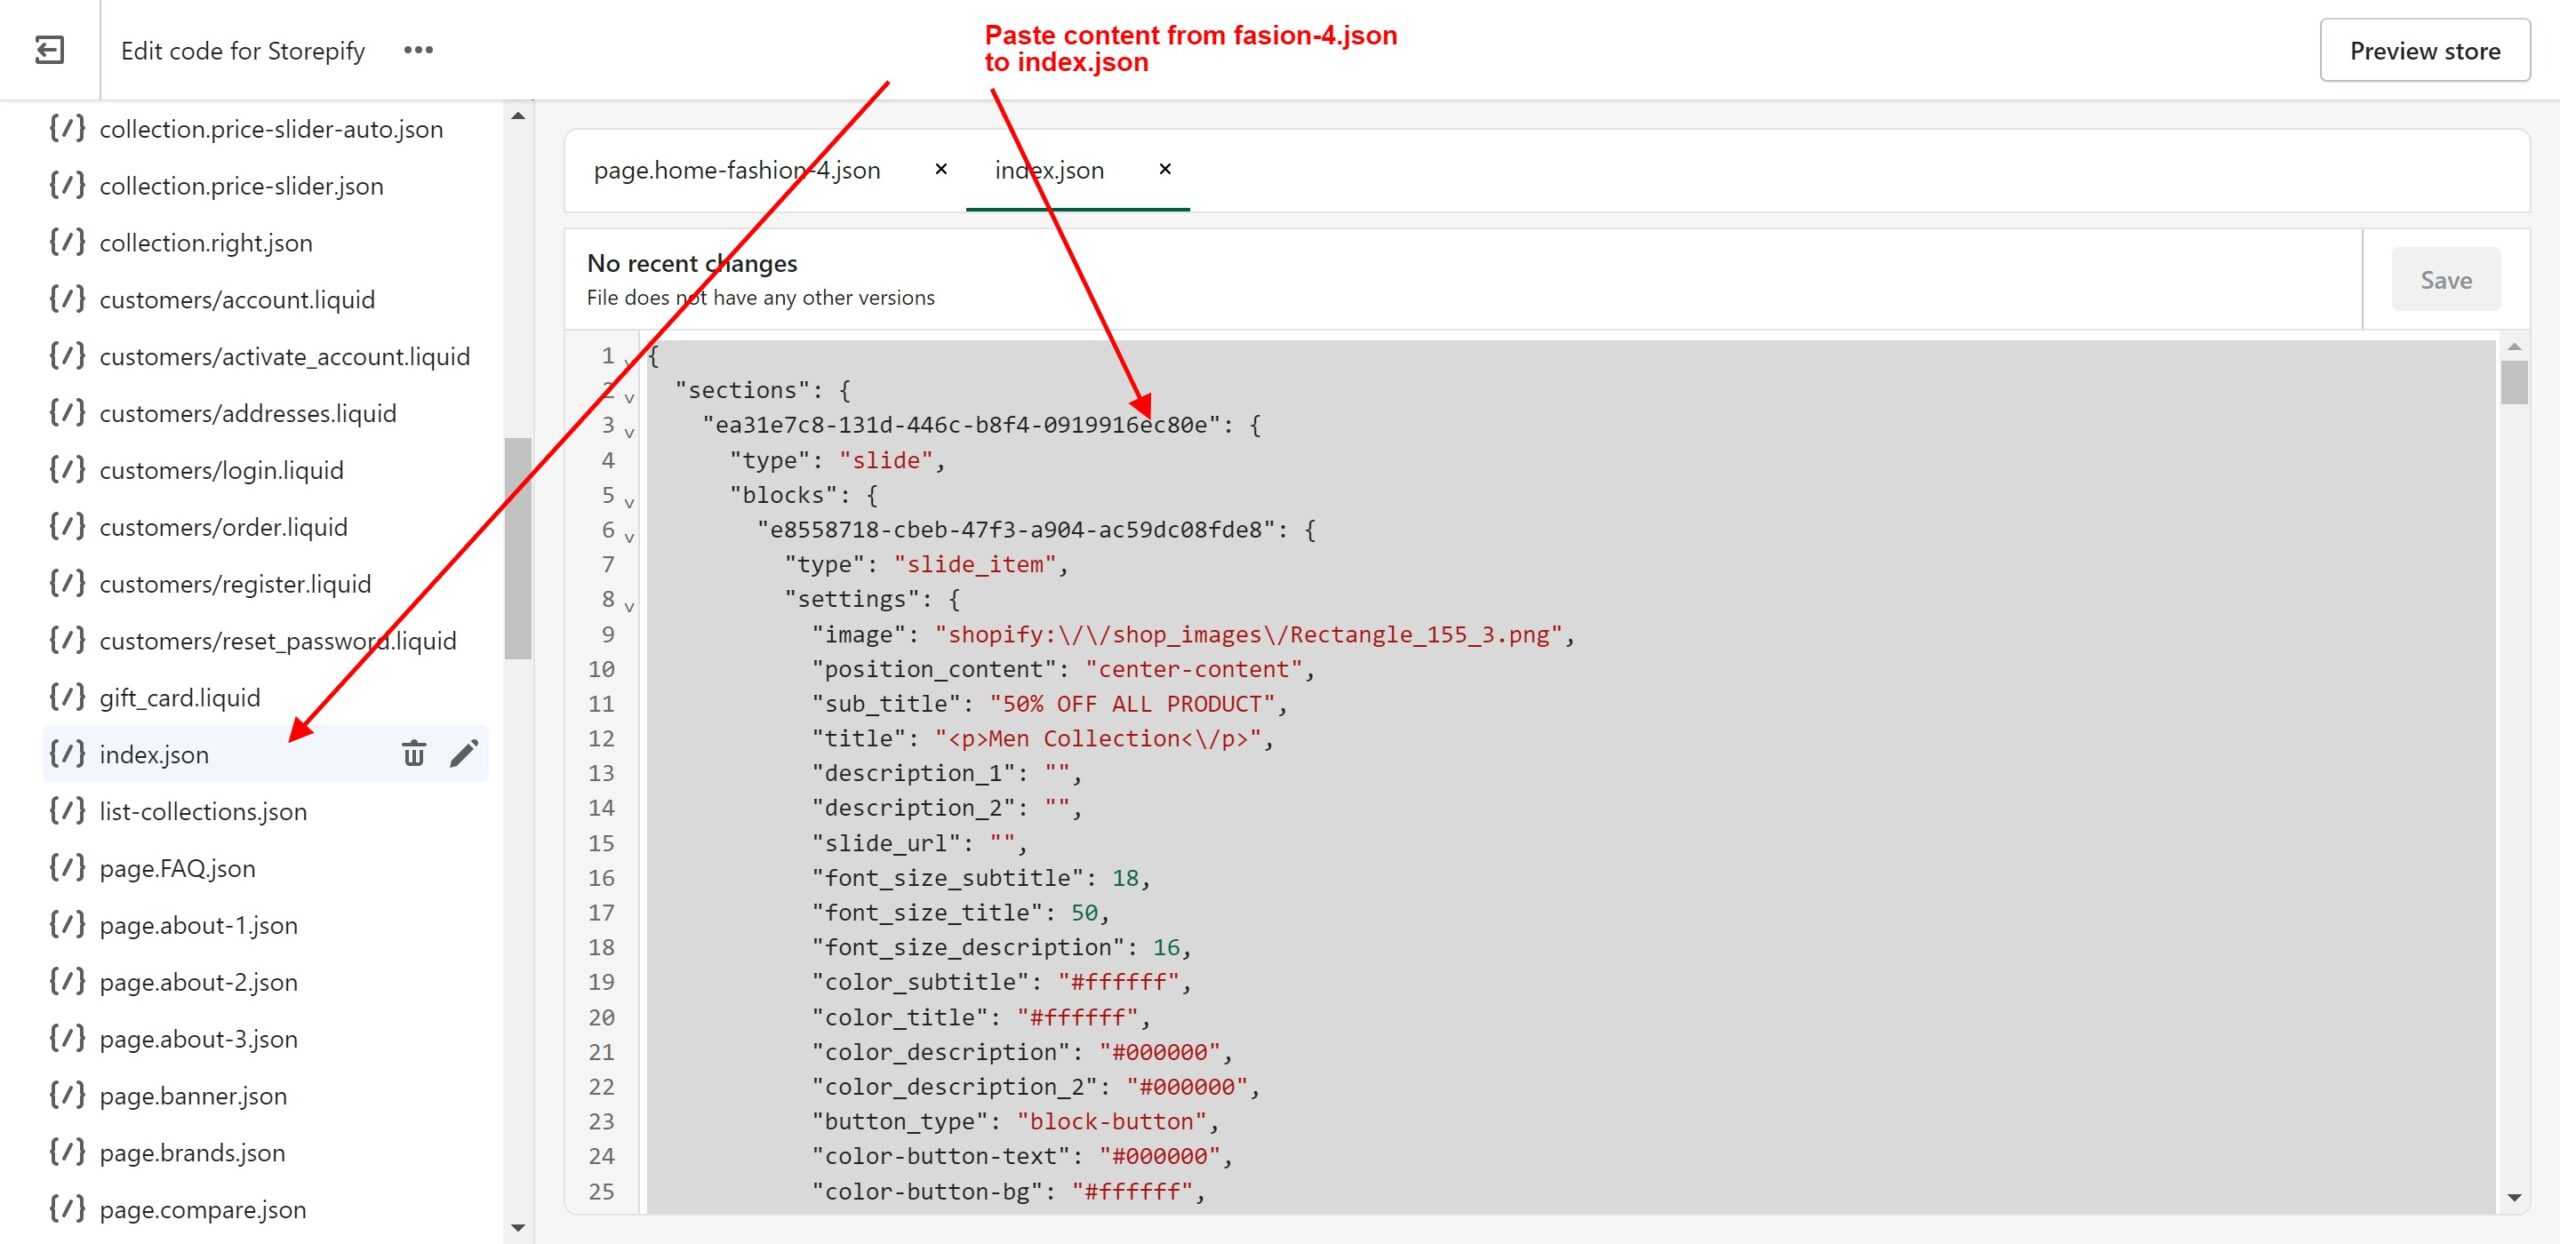Select the index.json editor tab
This screenshot has width=2560, height=1244.
[x=1049, y=170]
